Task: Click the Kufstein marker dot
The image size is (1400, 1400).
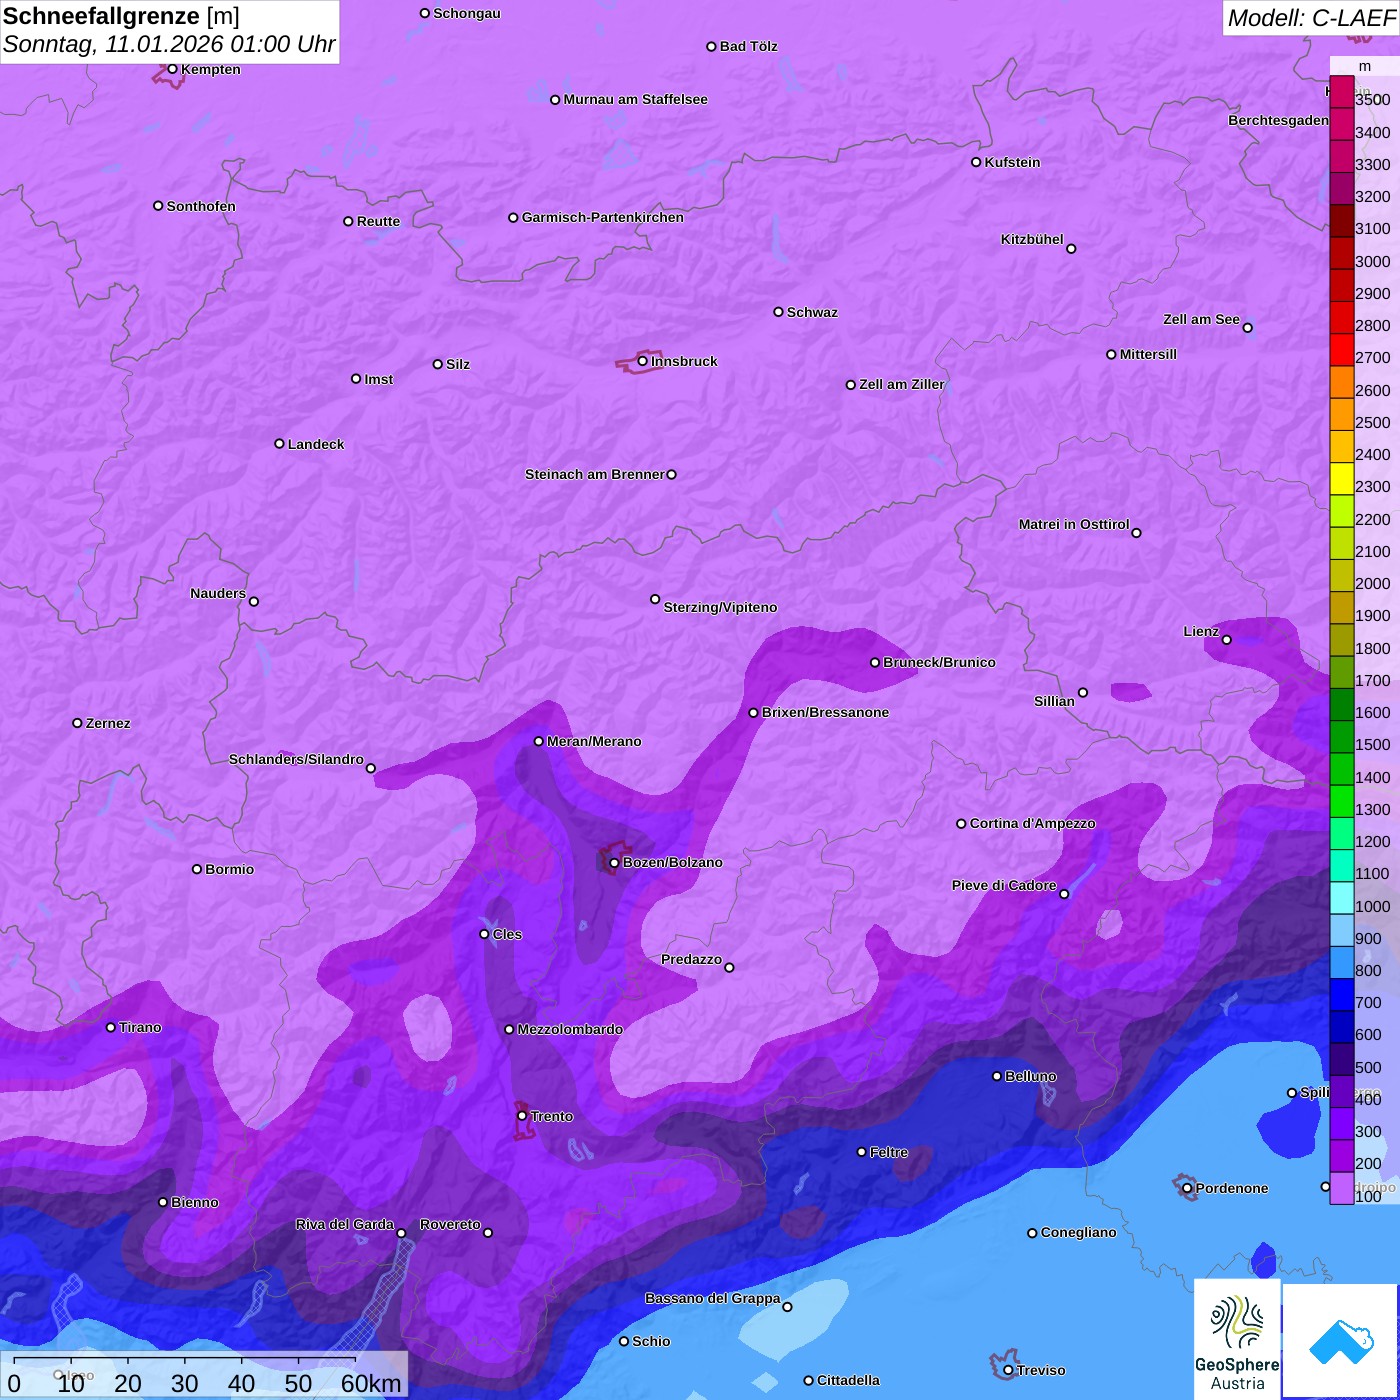Action: coord(976,162)
